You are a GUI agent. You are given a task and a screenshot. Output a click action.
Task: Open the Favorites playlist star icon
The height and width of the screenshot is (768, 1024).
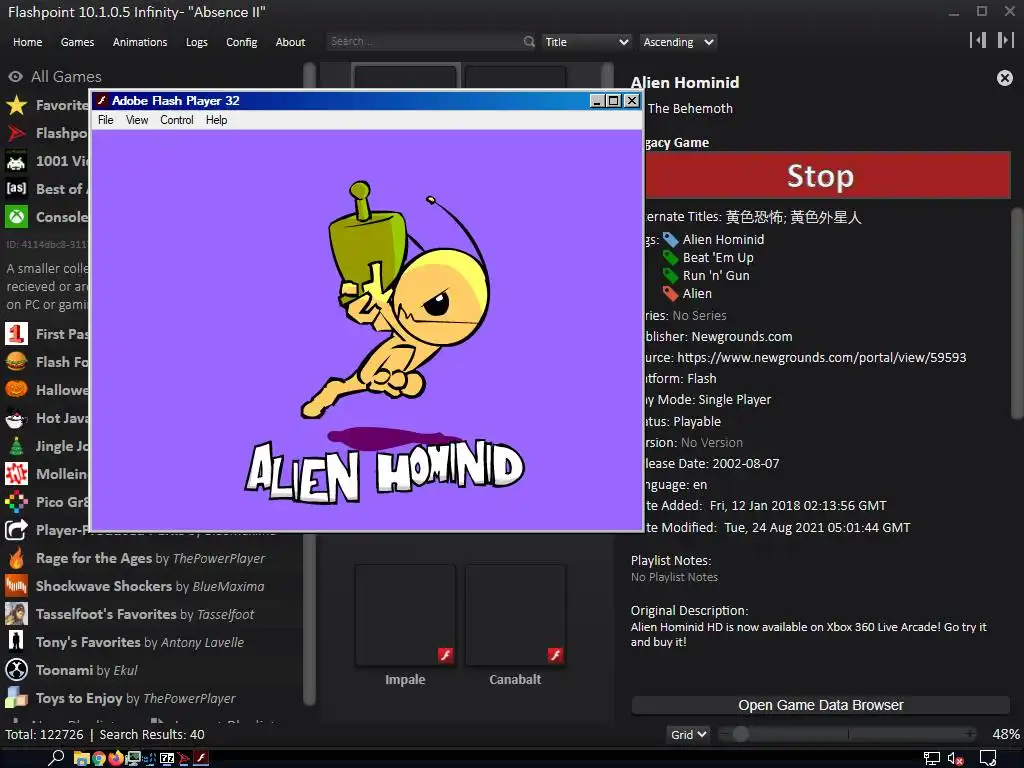point(16,104)
